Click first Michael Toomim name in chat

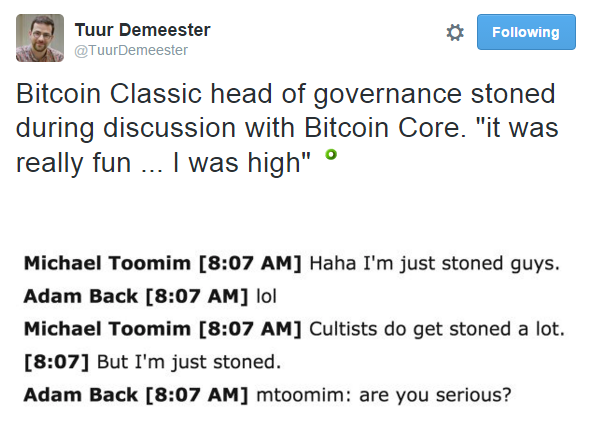click(107, 263)
